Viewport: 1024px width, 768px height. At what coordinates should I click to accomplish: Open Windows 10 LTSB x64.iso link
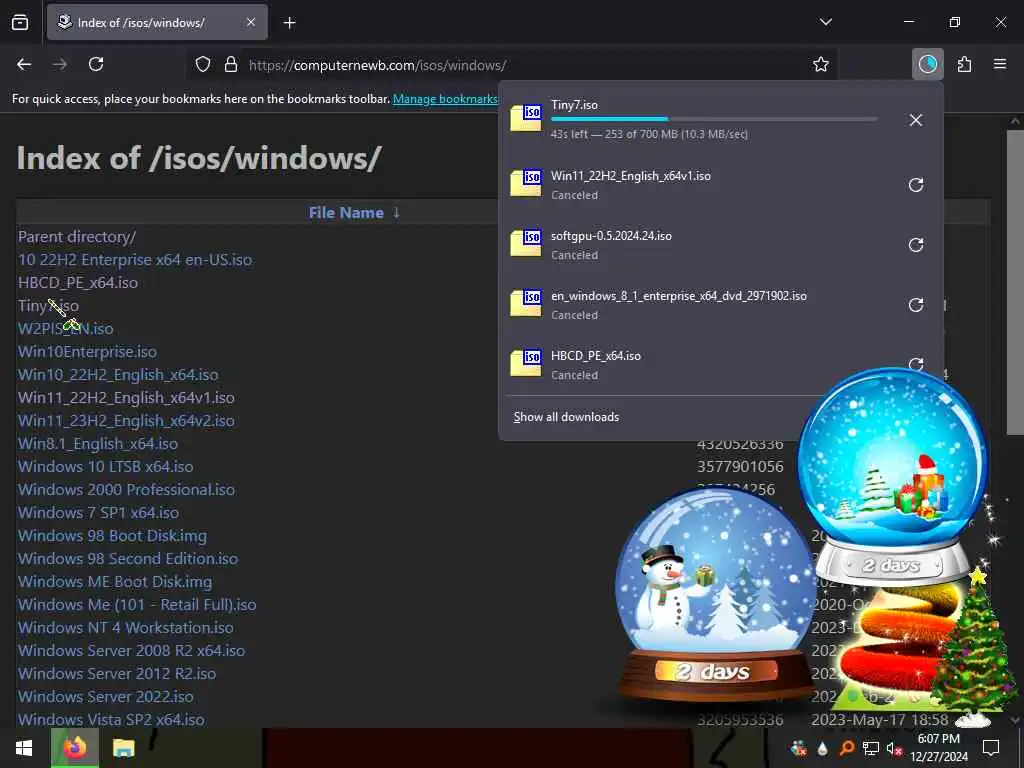pos(106,466)
